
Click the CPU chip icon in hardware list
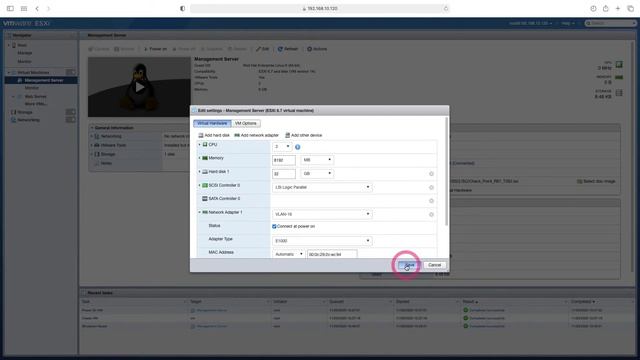tap(205, 144)
